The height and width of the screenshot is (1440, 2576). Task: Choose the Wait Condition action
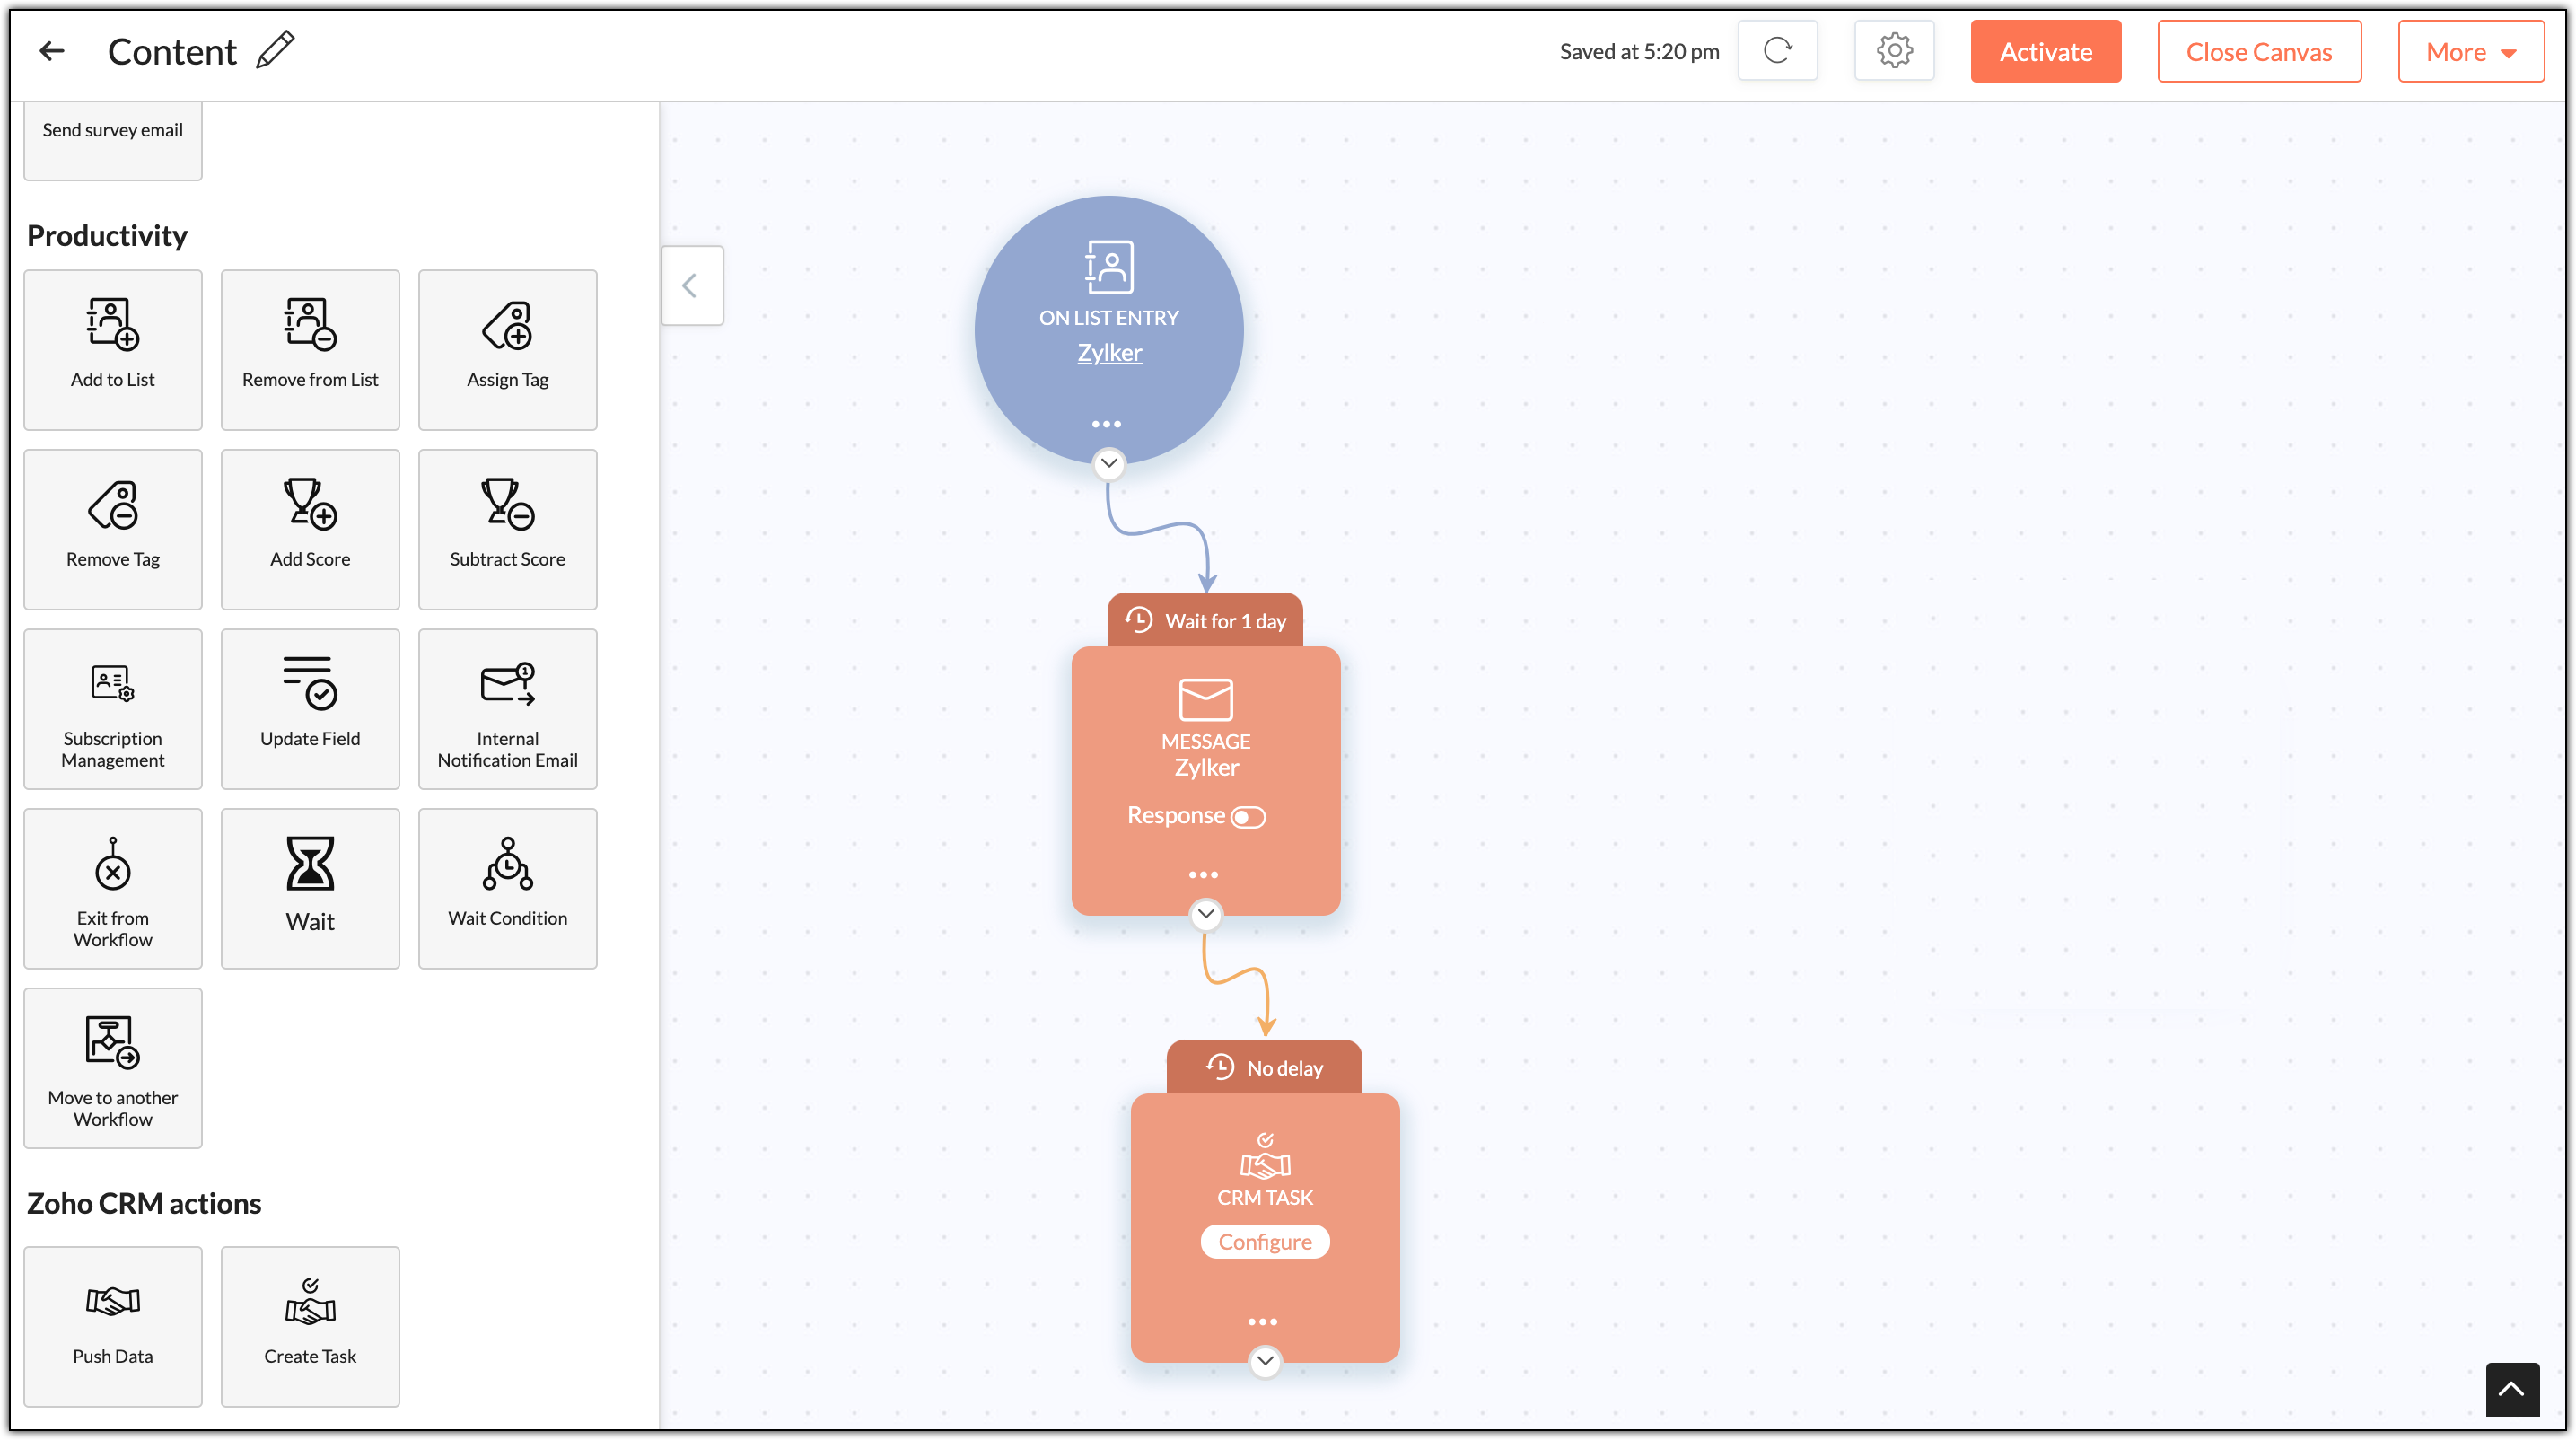pos(507,888)
